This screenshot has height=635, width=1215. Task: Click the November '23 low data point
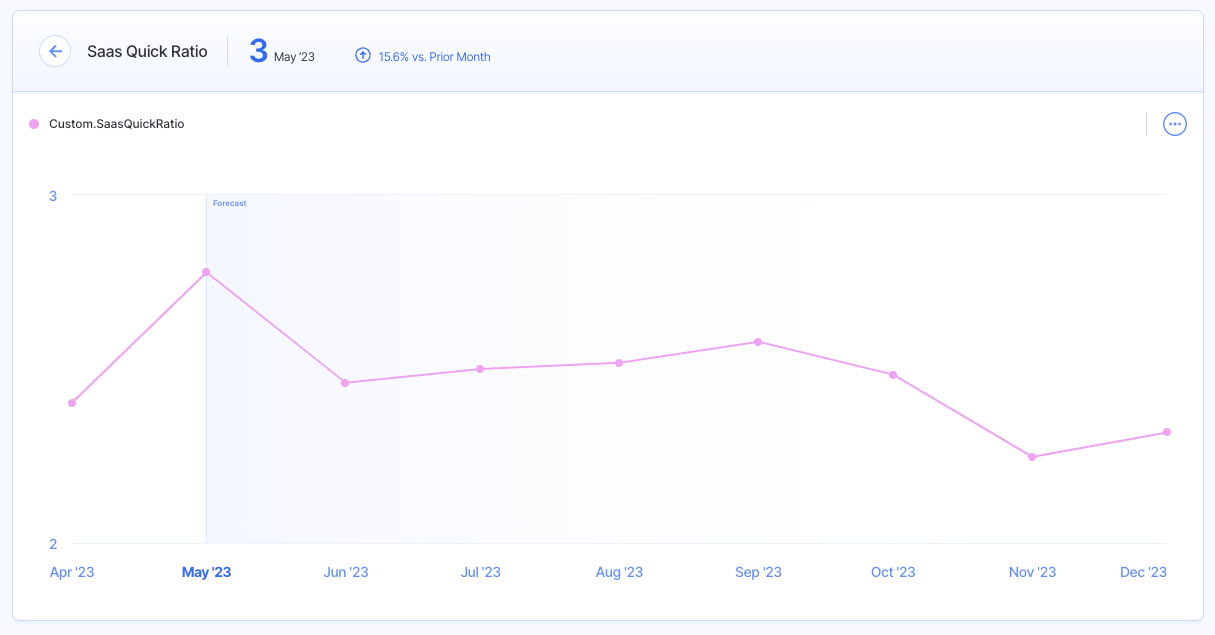pyautogui.click(x=1032, y=457)
